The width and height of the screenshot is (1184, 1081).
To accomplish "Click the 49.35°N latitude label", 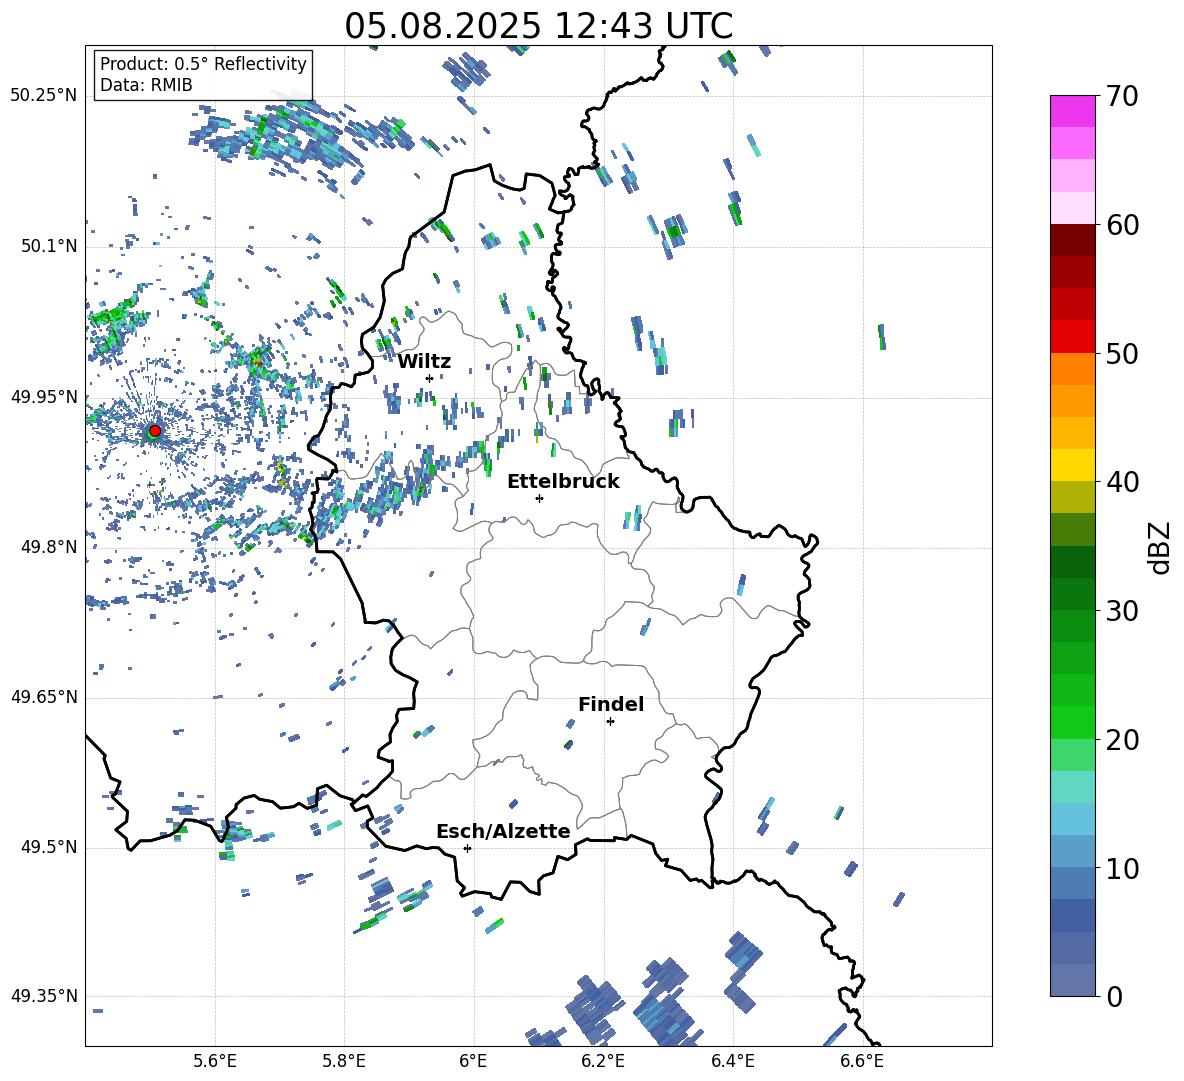I will [44, 996].
